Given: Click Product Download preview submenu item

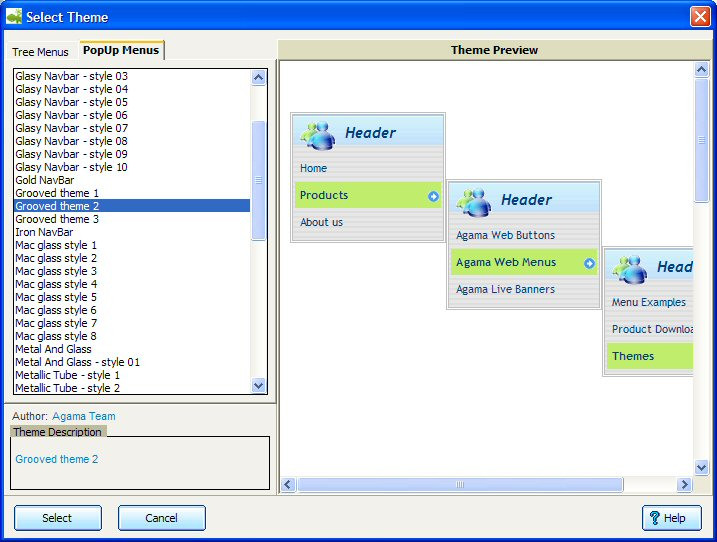Looking at the screenshot, I should [650, 329].
